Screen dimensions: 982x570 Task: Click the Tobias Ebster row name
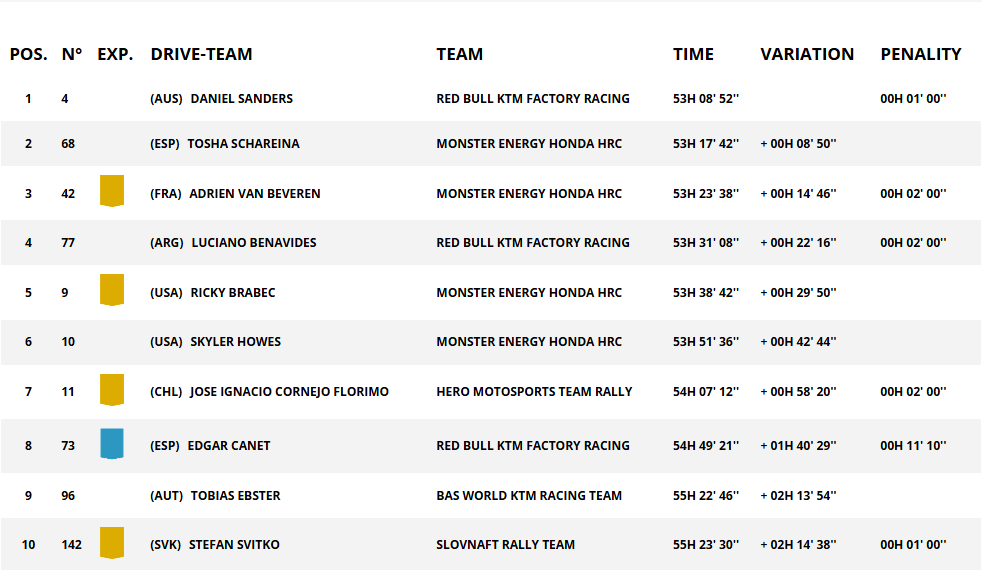(235, 496)
